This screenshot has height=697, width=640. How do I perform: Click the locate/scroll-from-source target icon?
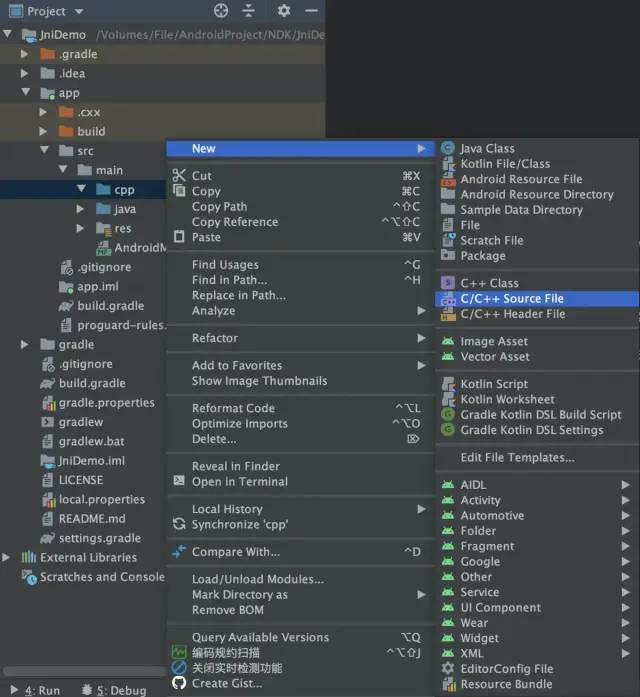pos(222,11)
